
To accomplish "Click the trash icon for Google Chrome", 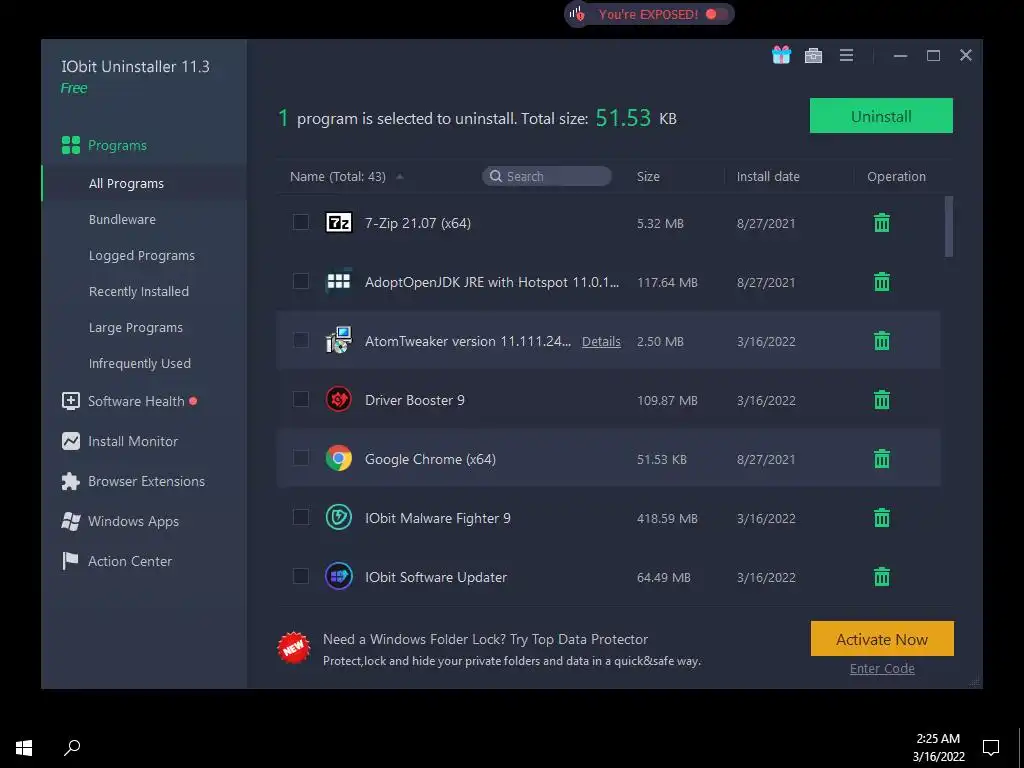I will 882,458.
